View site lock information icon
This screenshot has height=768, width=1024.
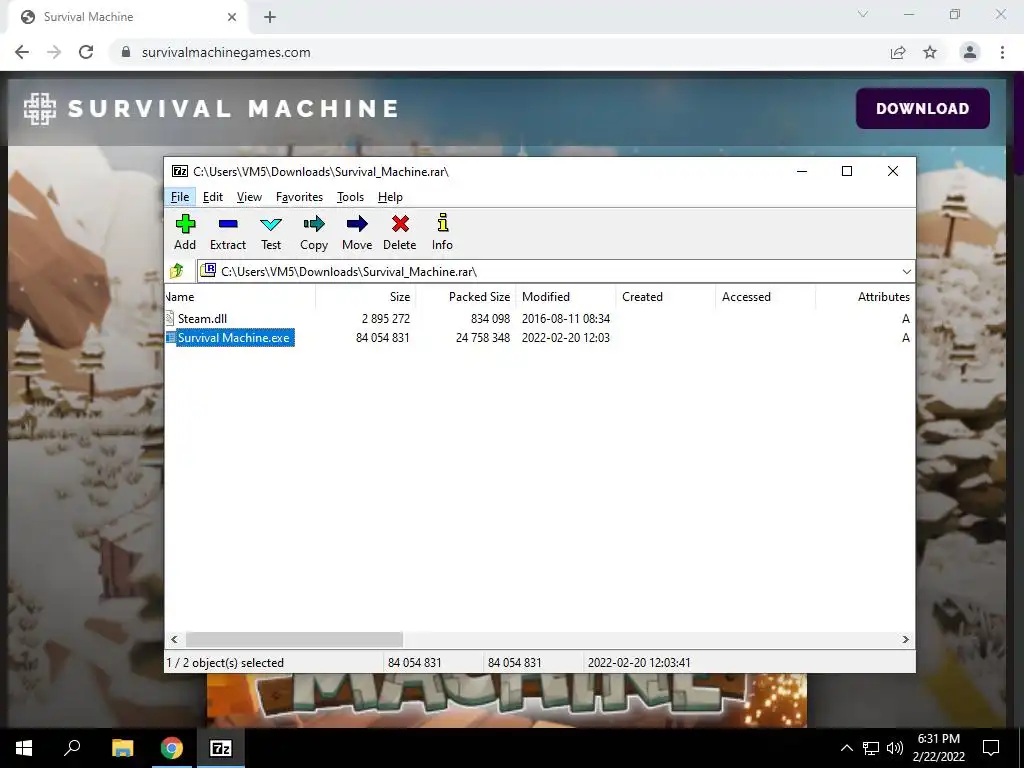pyautogui.click(x=126, y=52)
